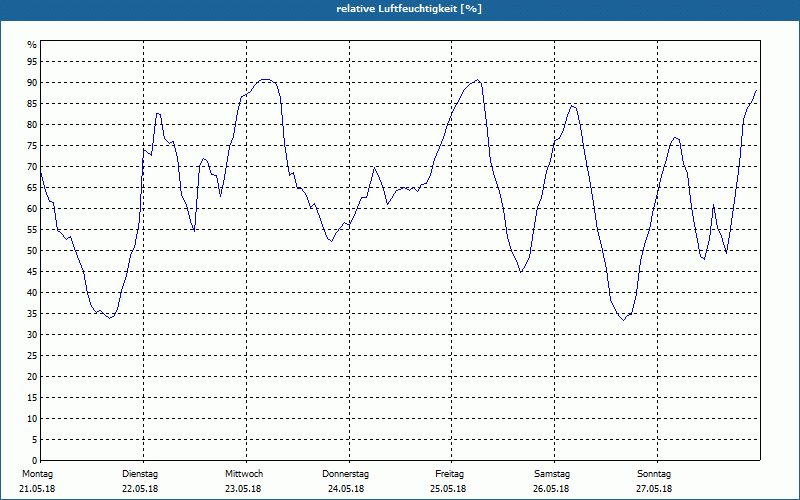Select the Sonntag day label
This screenshot has height=500, width=800.
coord(654,474)
